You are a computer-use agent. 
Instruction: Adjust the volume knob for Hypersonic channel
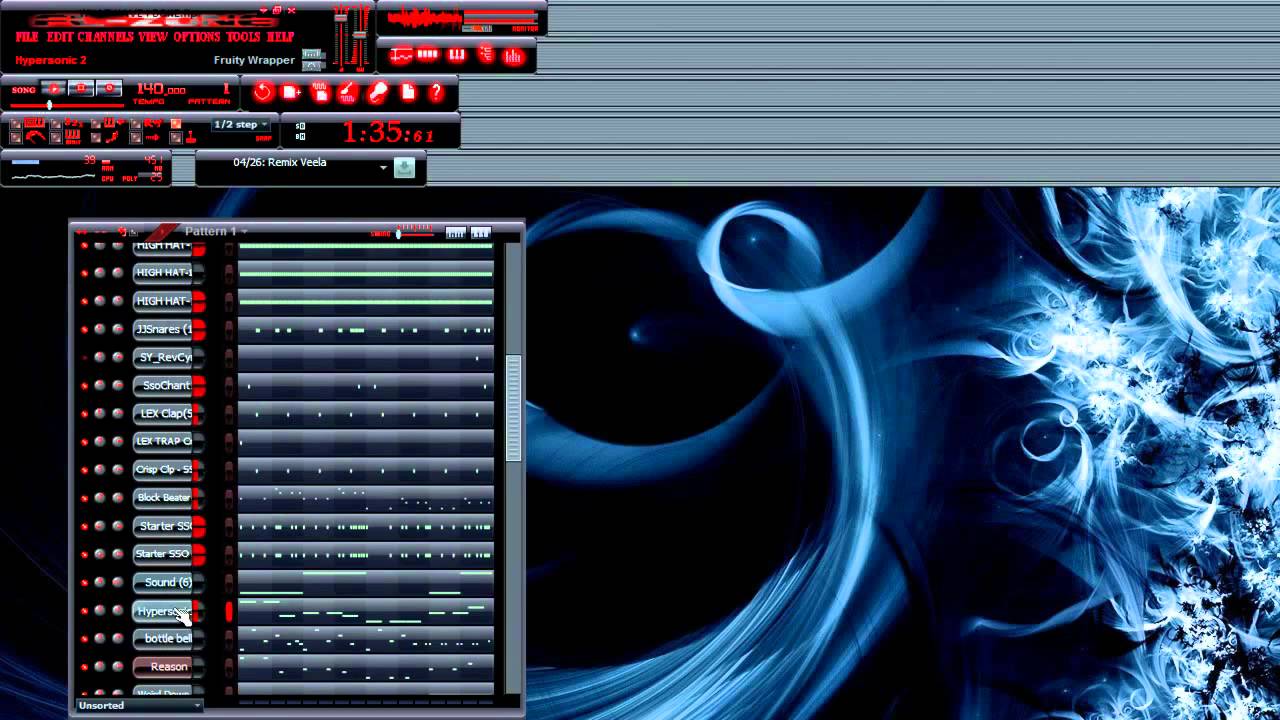[117, 610]
